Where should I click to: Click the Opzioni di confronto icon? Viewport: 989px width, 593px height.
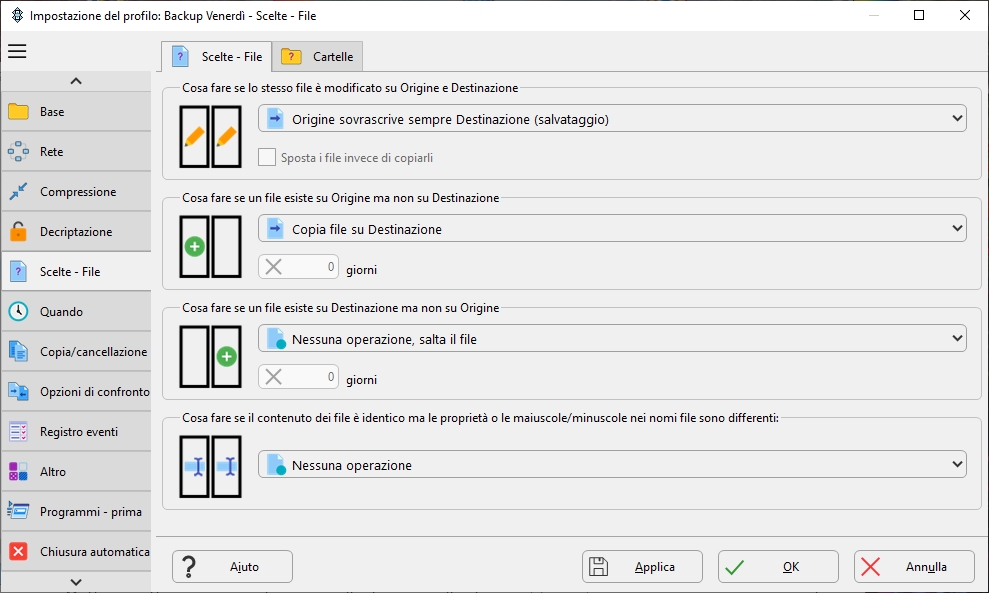click(18, 392)
